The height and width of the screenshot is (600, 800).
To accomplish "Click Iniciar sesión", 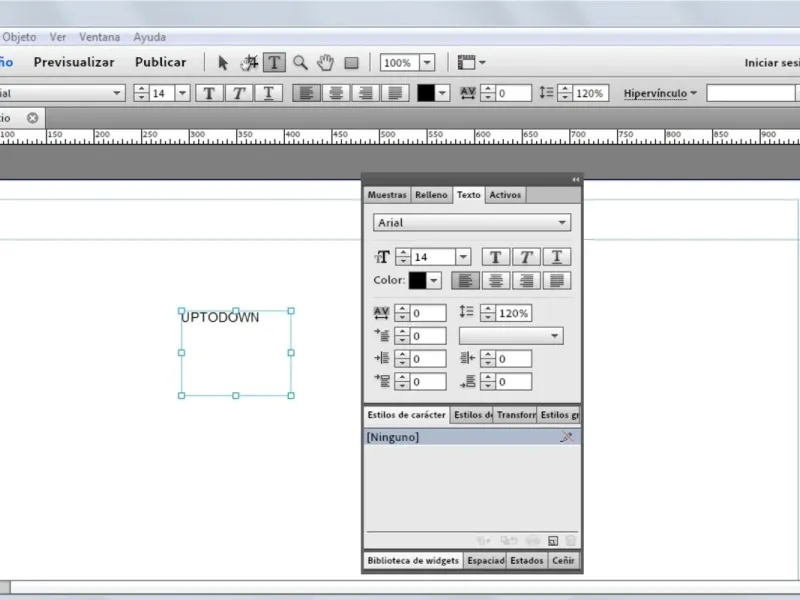I will (x=772, y=63).
